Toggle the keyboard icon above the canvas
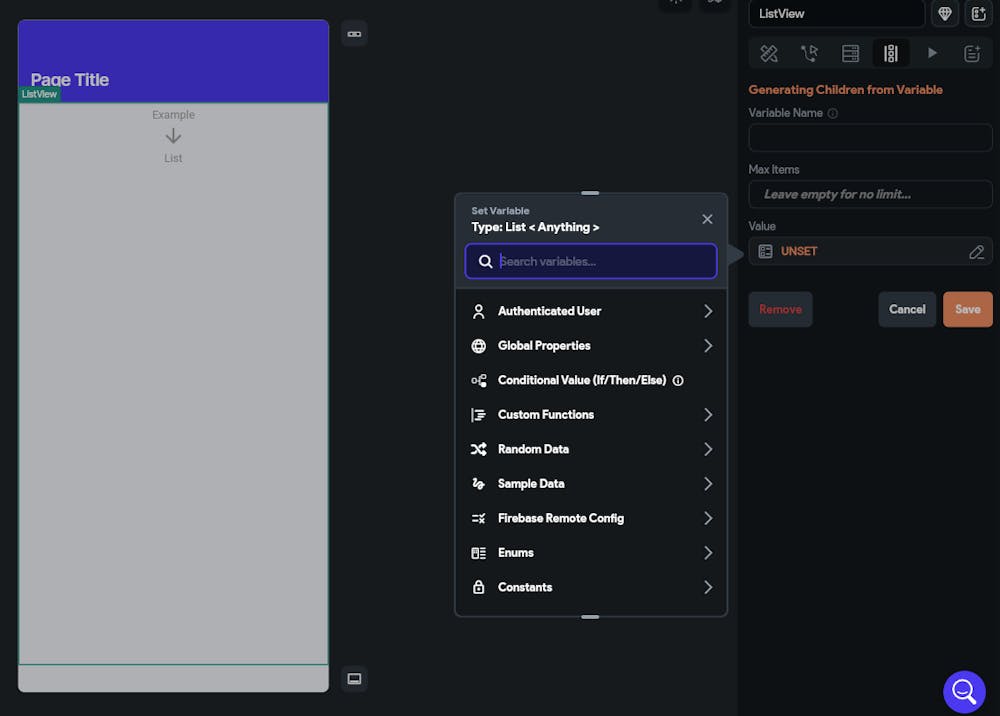This screenshot has width=1000, height=716. pos(354,33)
